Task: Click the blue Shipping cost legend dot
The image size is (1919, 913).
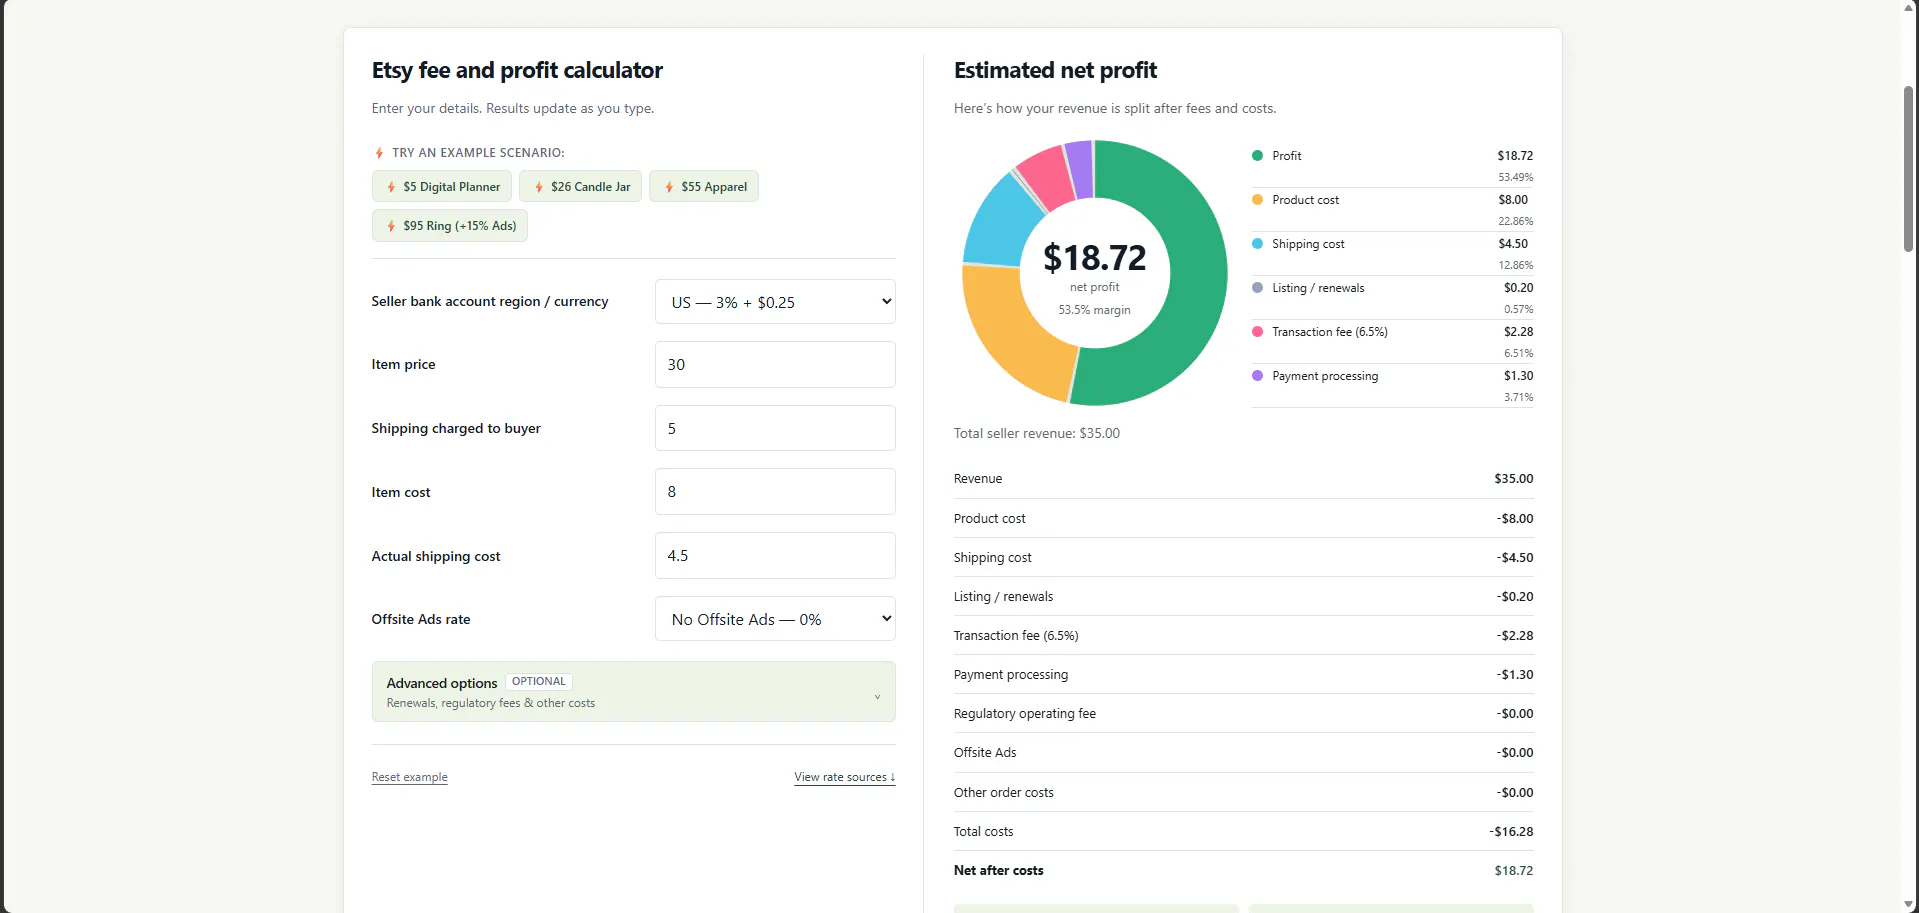Action: pos(1257,244)
